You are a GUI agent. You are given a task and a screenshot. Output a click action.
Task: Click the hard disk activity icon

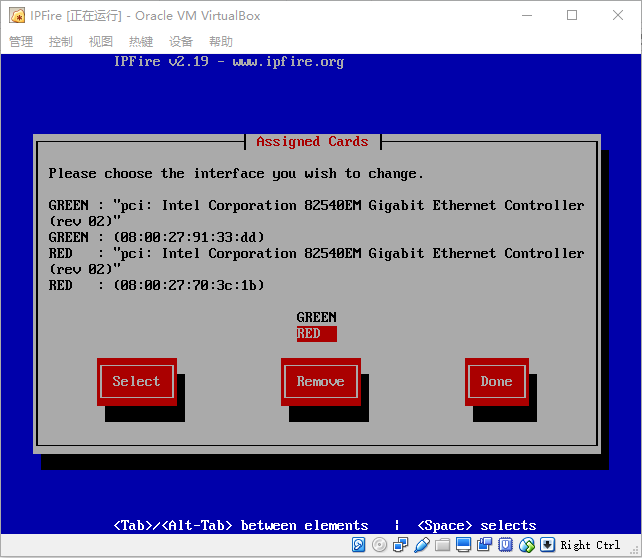[358, 545]
